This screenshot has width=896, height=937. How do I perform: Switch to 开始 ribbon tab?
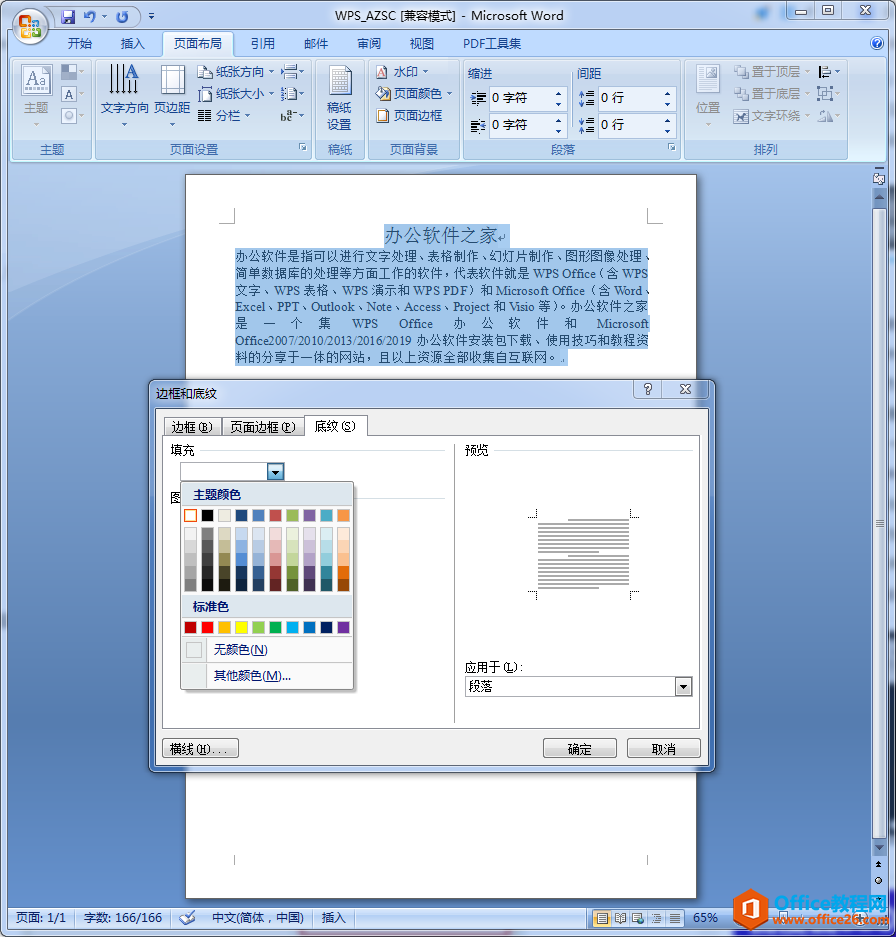click(x=79, y=44)
